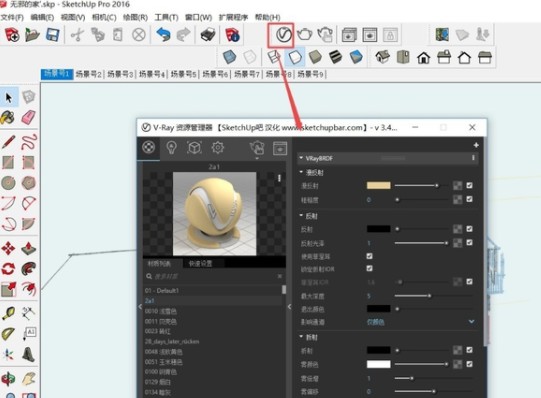Image resolution: width=541 pixels, height=398 pixels.
Task: Collapse the 折射 section header
Action: point(301,337)
